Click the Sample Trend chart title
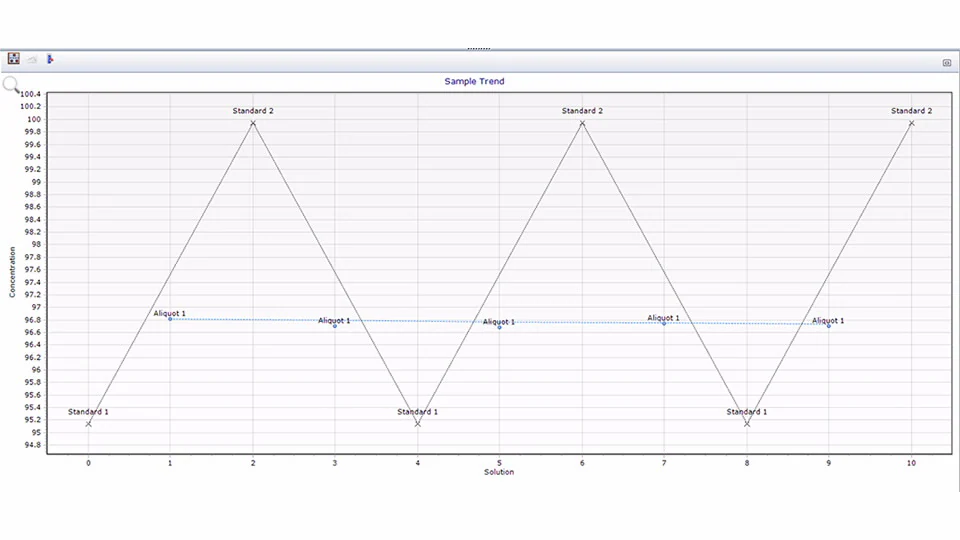Image resolution: width=960 pixels, height=540 pixels. [475, 81]
